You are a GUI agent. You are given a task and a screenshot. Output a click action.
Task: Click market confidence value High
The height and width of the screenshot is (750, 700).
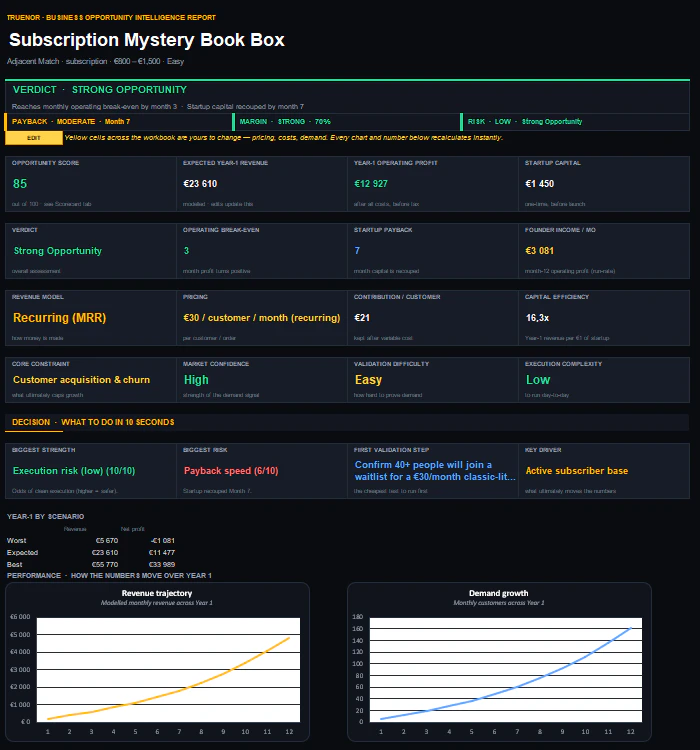(196, 380)
